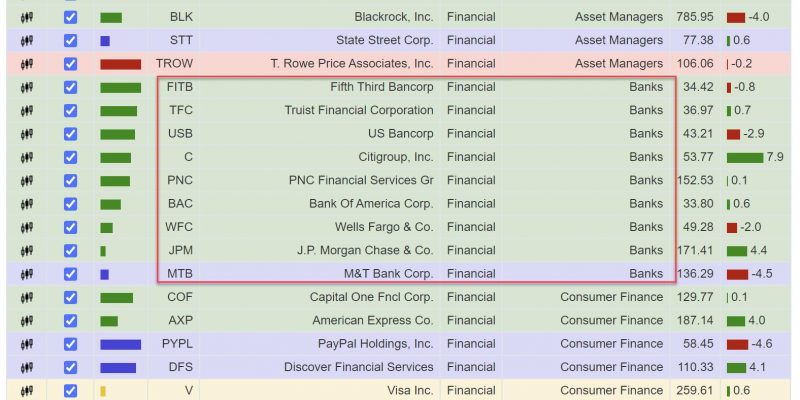Click the 7.9 change bar for Citigroup
The height and width of the screenshot is (400, 800).
click(x=745, y=158)
